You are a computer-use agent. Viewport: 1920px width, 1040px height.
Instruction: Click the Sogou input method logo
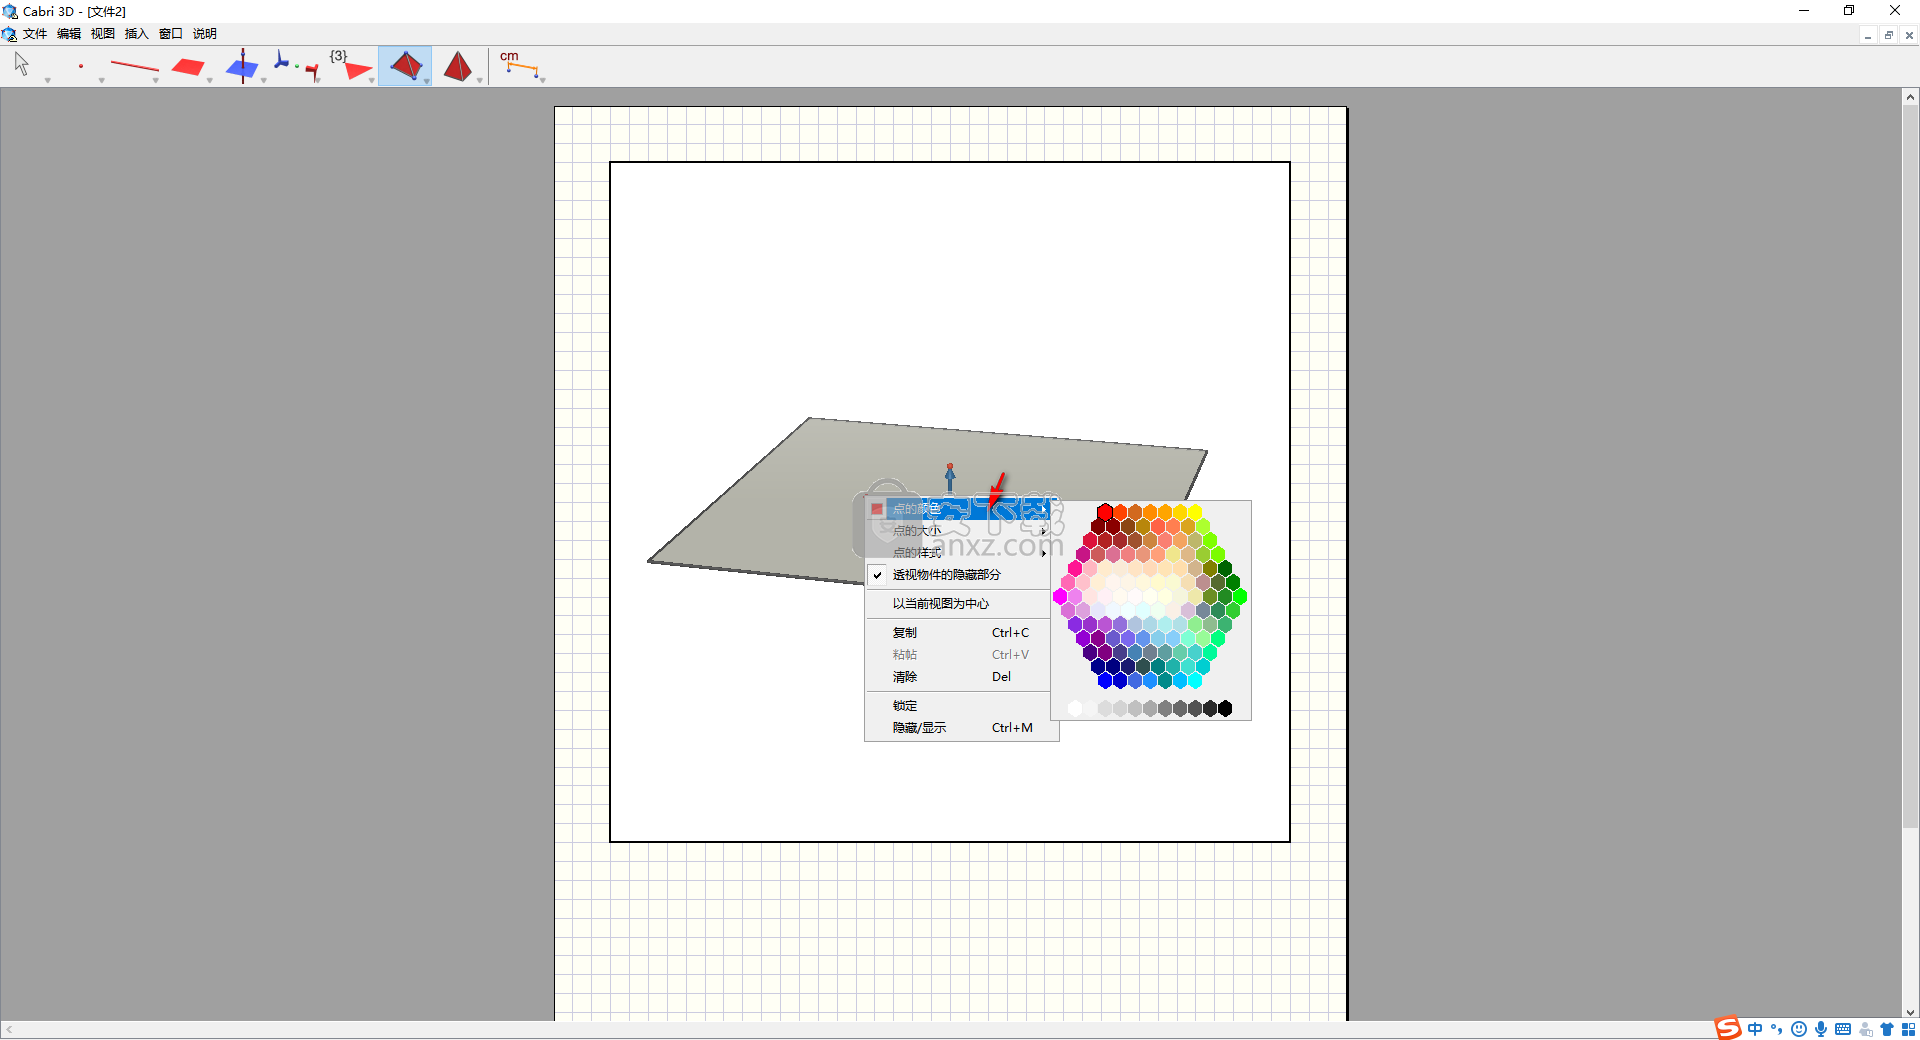click(1728, 1029)
